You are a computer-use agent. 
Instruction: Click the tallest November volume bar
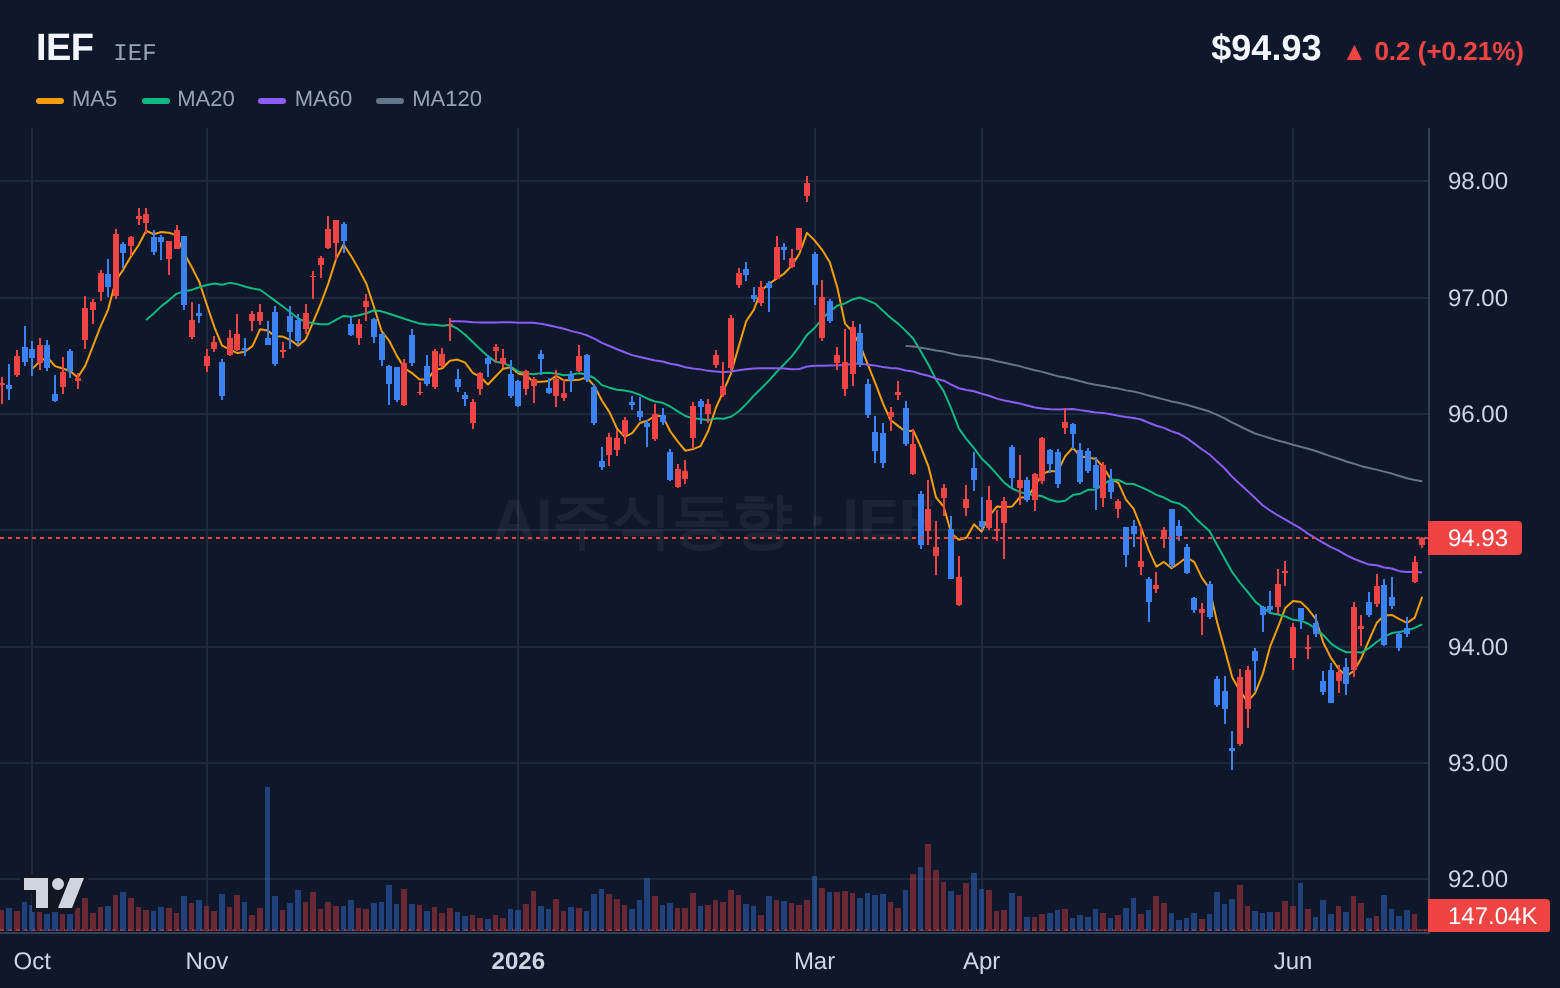tap(267, 859)
